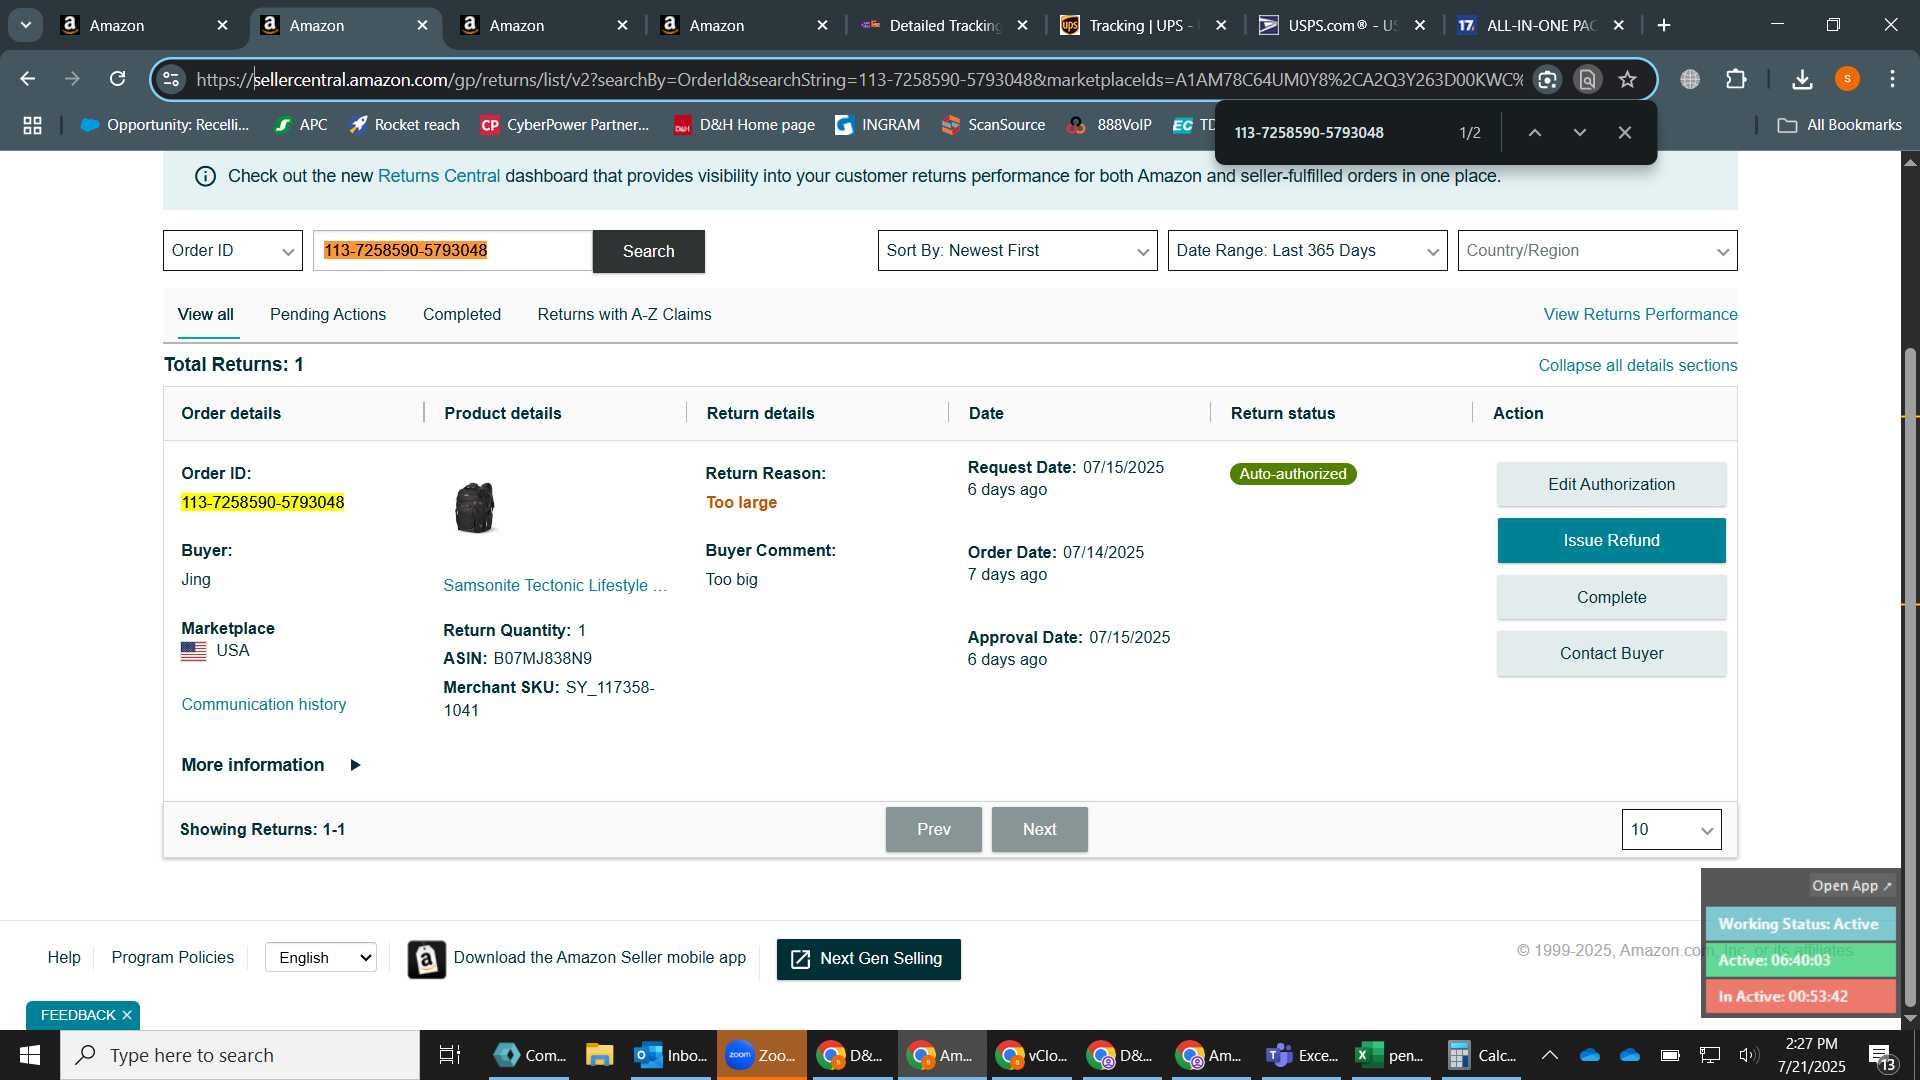Open the Chrome three-dot menu
Screen dimensions: 1920x1080
pyautogui.click(x=1892, y=79)
